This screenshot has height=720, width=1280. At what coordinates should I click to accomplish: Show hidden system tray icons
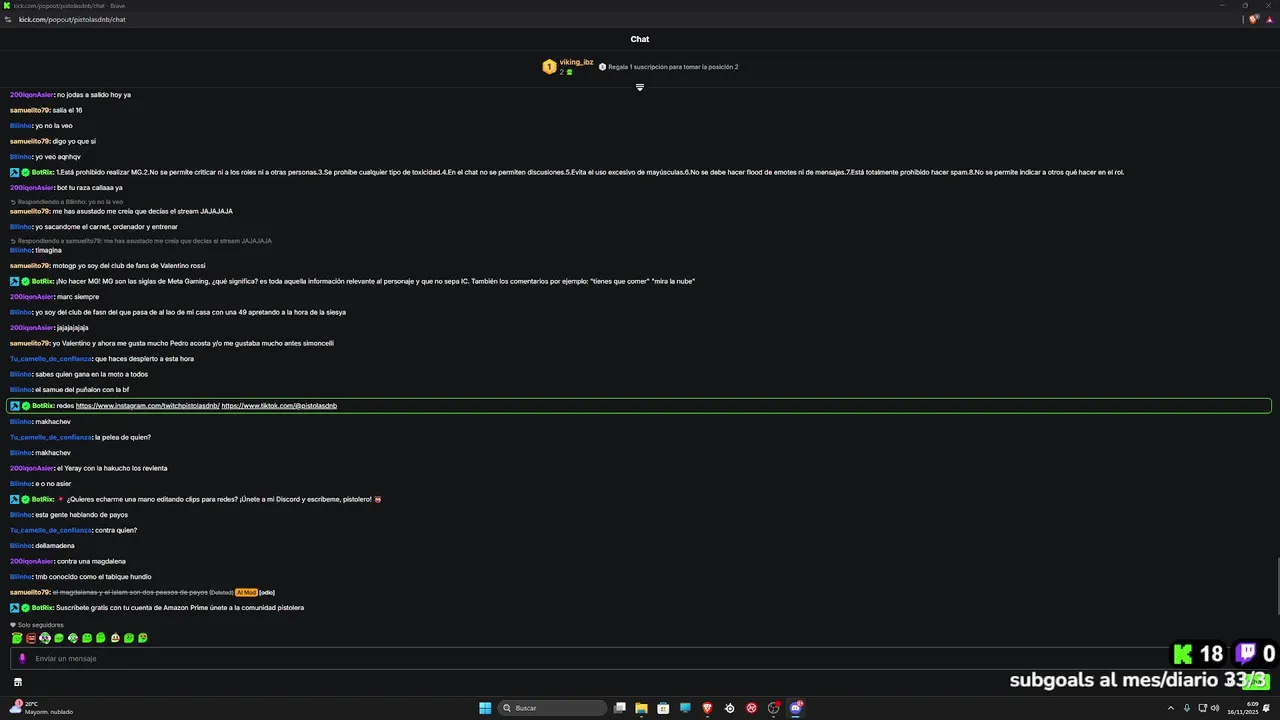(x=1172, y=708)
